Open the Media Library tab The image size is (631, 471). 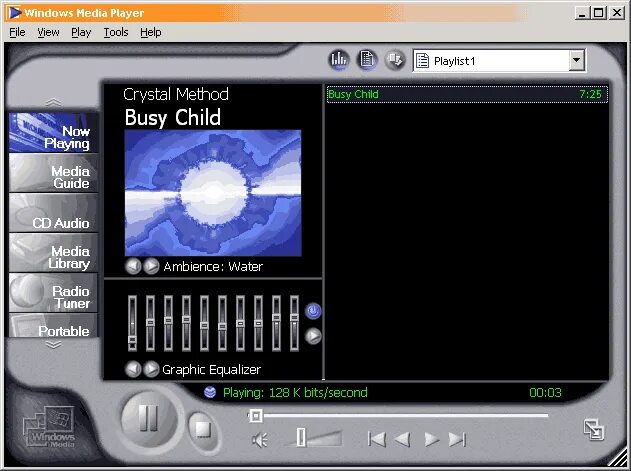pyautogui.click(x=54, y=253)
